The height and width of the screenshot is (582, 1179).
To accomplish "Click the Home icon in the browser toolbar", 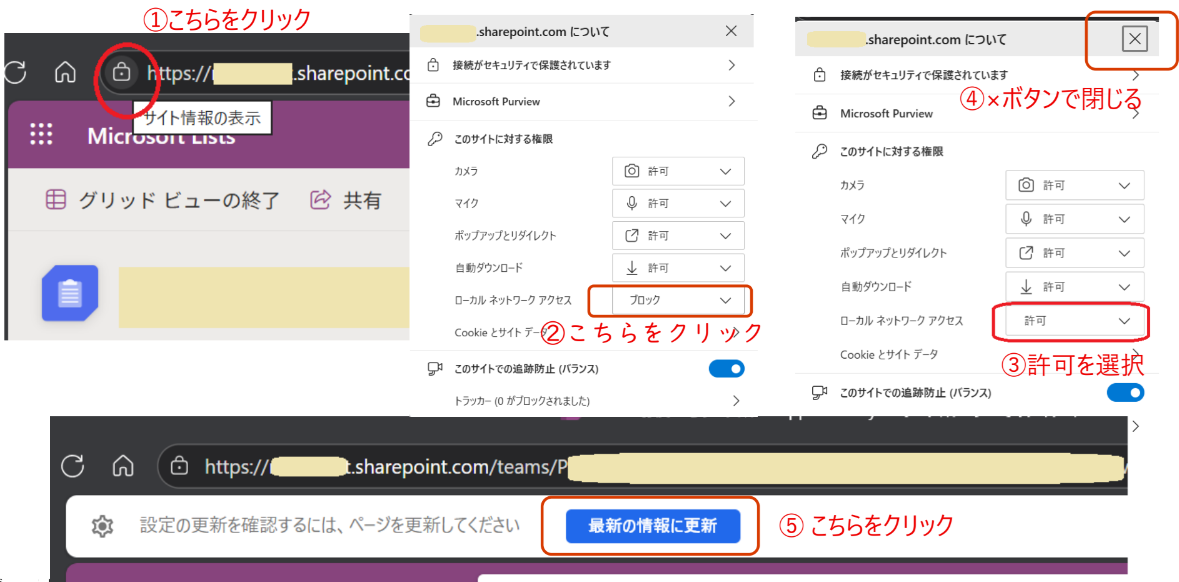I will click(x=65, y=72).
